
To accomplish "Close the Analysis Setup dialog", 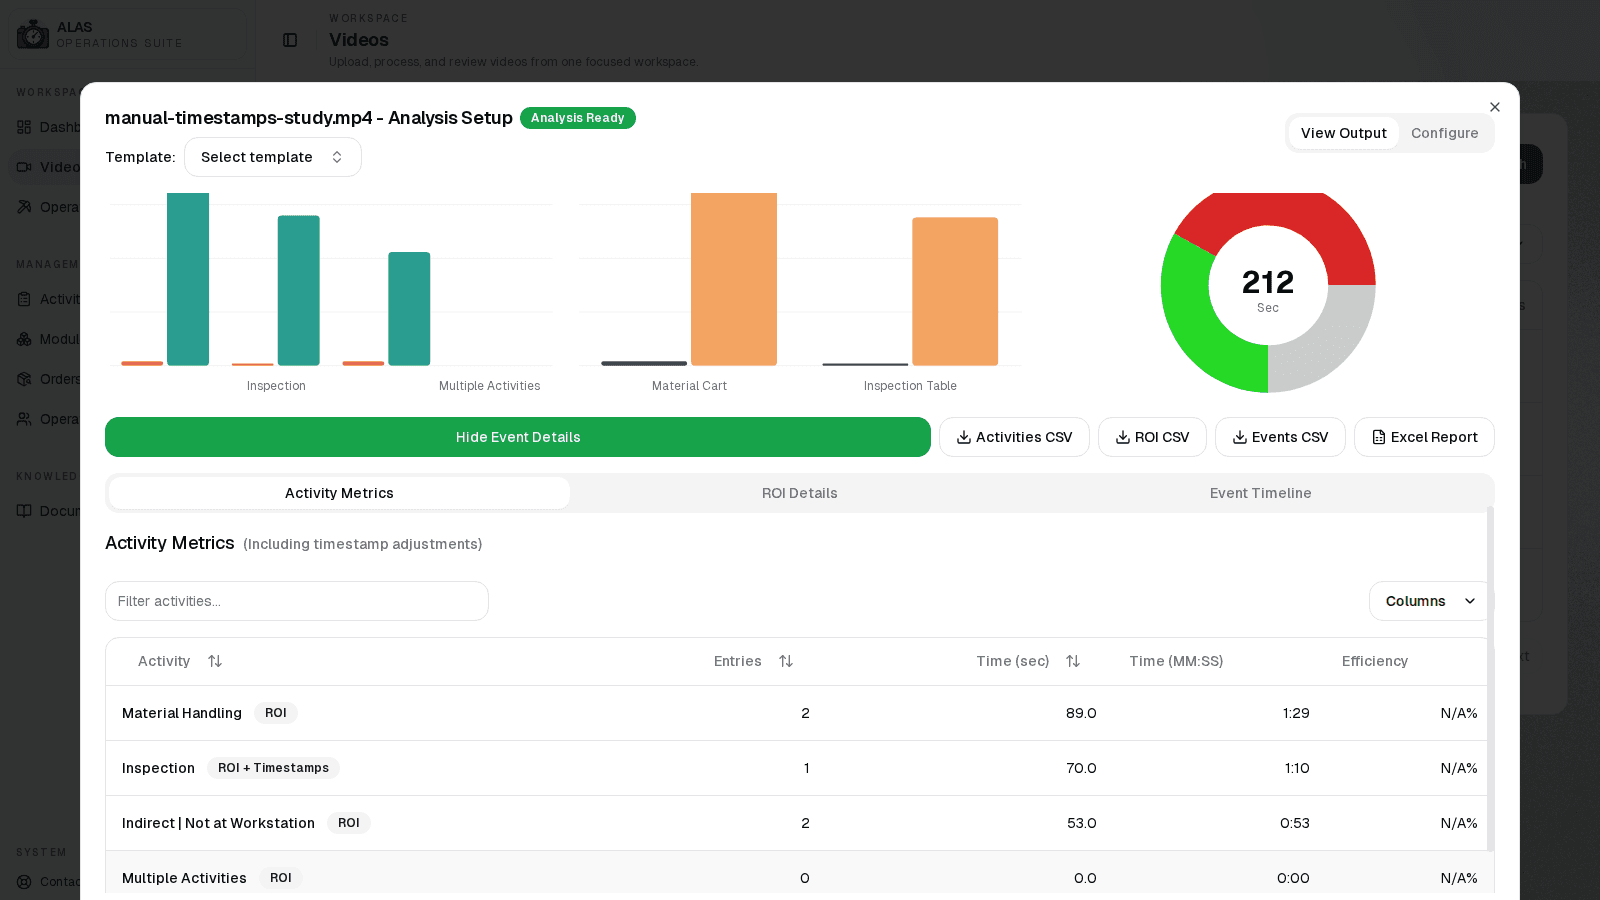I will pyautogui.click(x=1494, y=107).
